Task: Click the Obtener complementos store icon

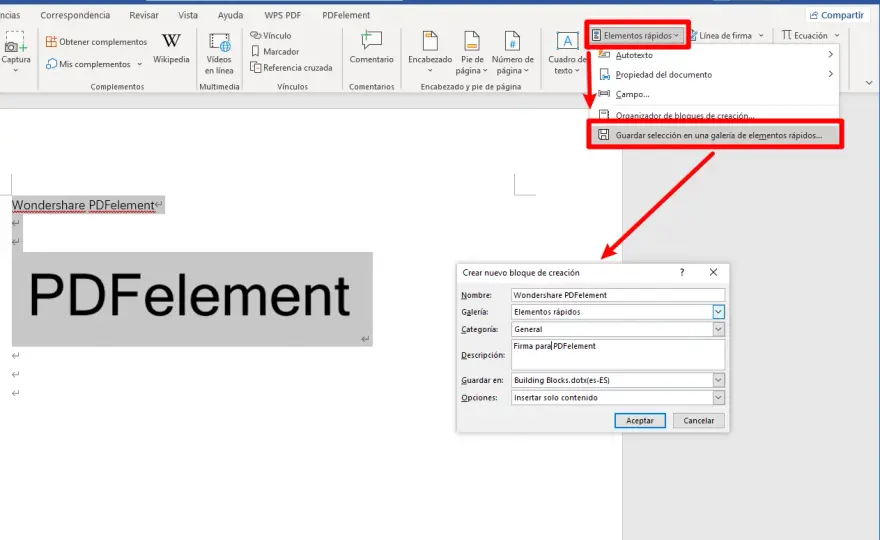Action: 51,42
